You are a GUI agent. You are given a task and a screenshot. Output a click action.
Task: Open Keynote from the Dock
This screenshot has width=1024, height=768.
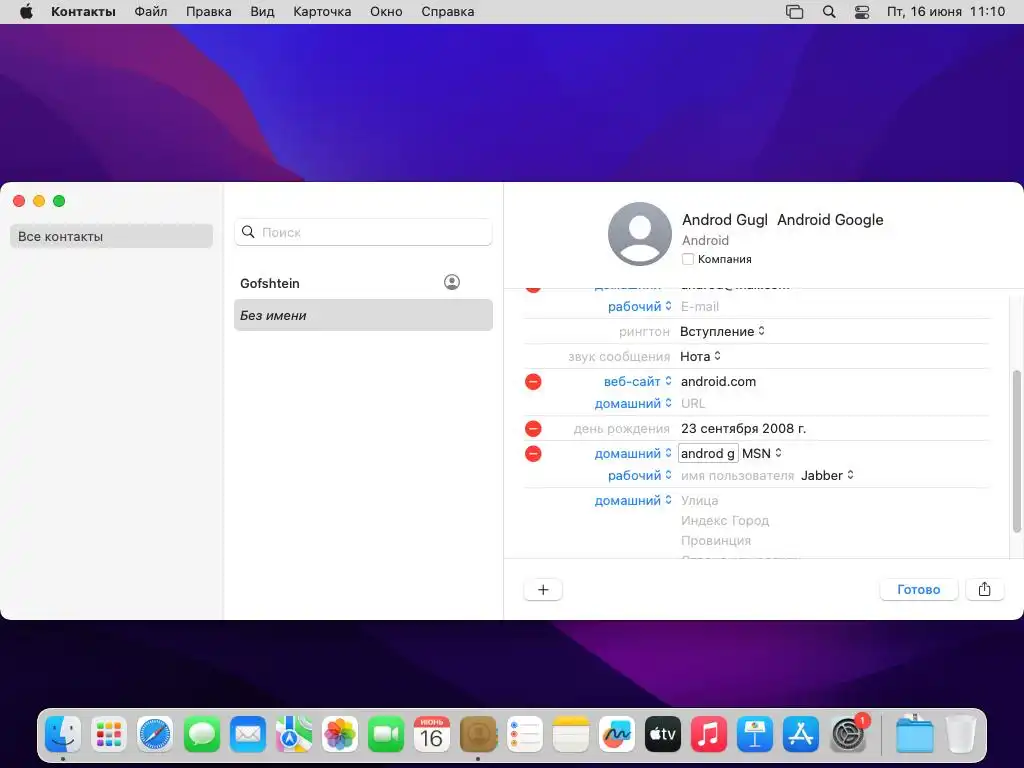tap(755, 734)
